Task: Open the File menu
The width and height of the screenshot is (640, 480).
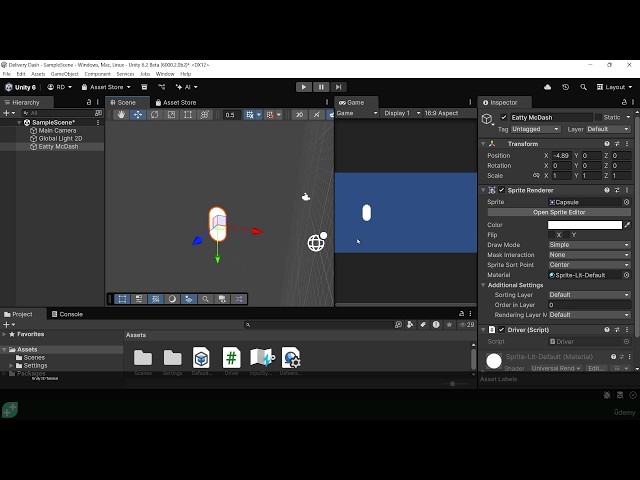Action: coord(7,74)
